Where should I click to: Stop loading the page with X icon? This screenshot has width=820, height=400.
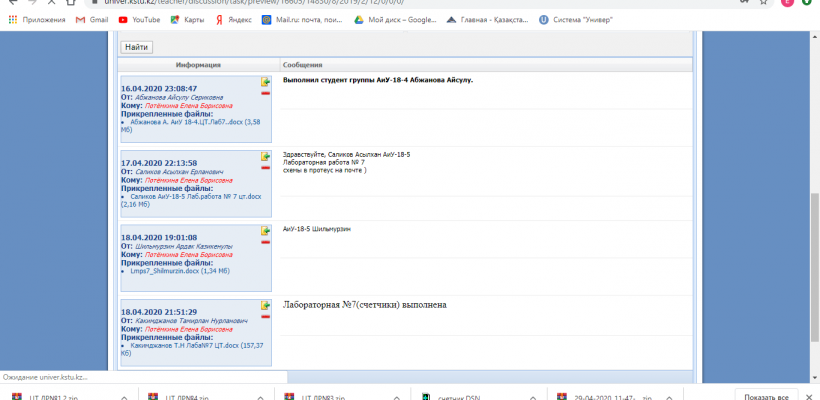(51, 2)
